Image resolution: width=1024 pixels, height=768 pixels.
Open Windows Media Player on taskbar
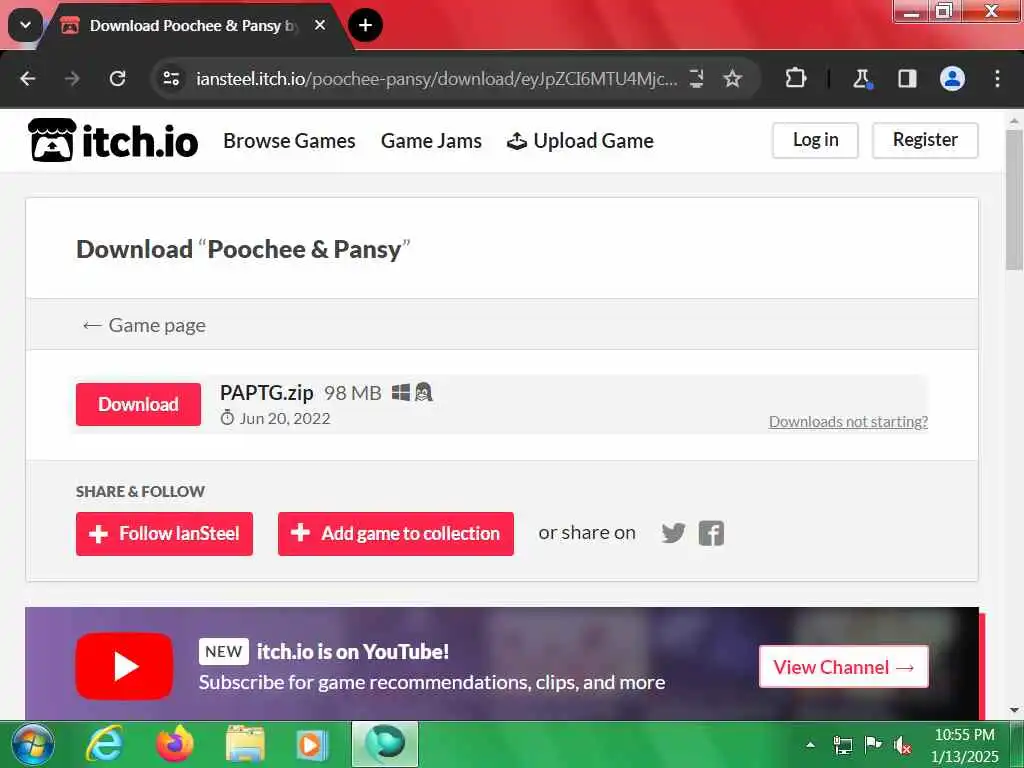(x=312, y=744)
